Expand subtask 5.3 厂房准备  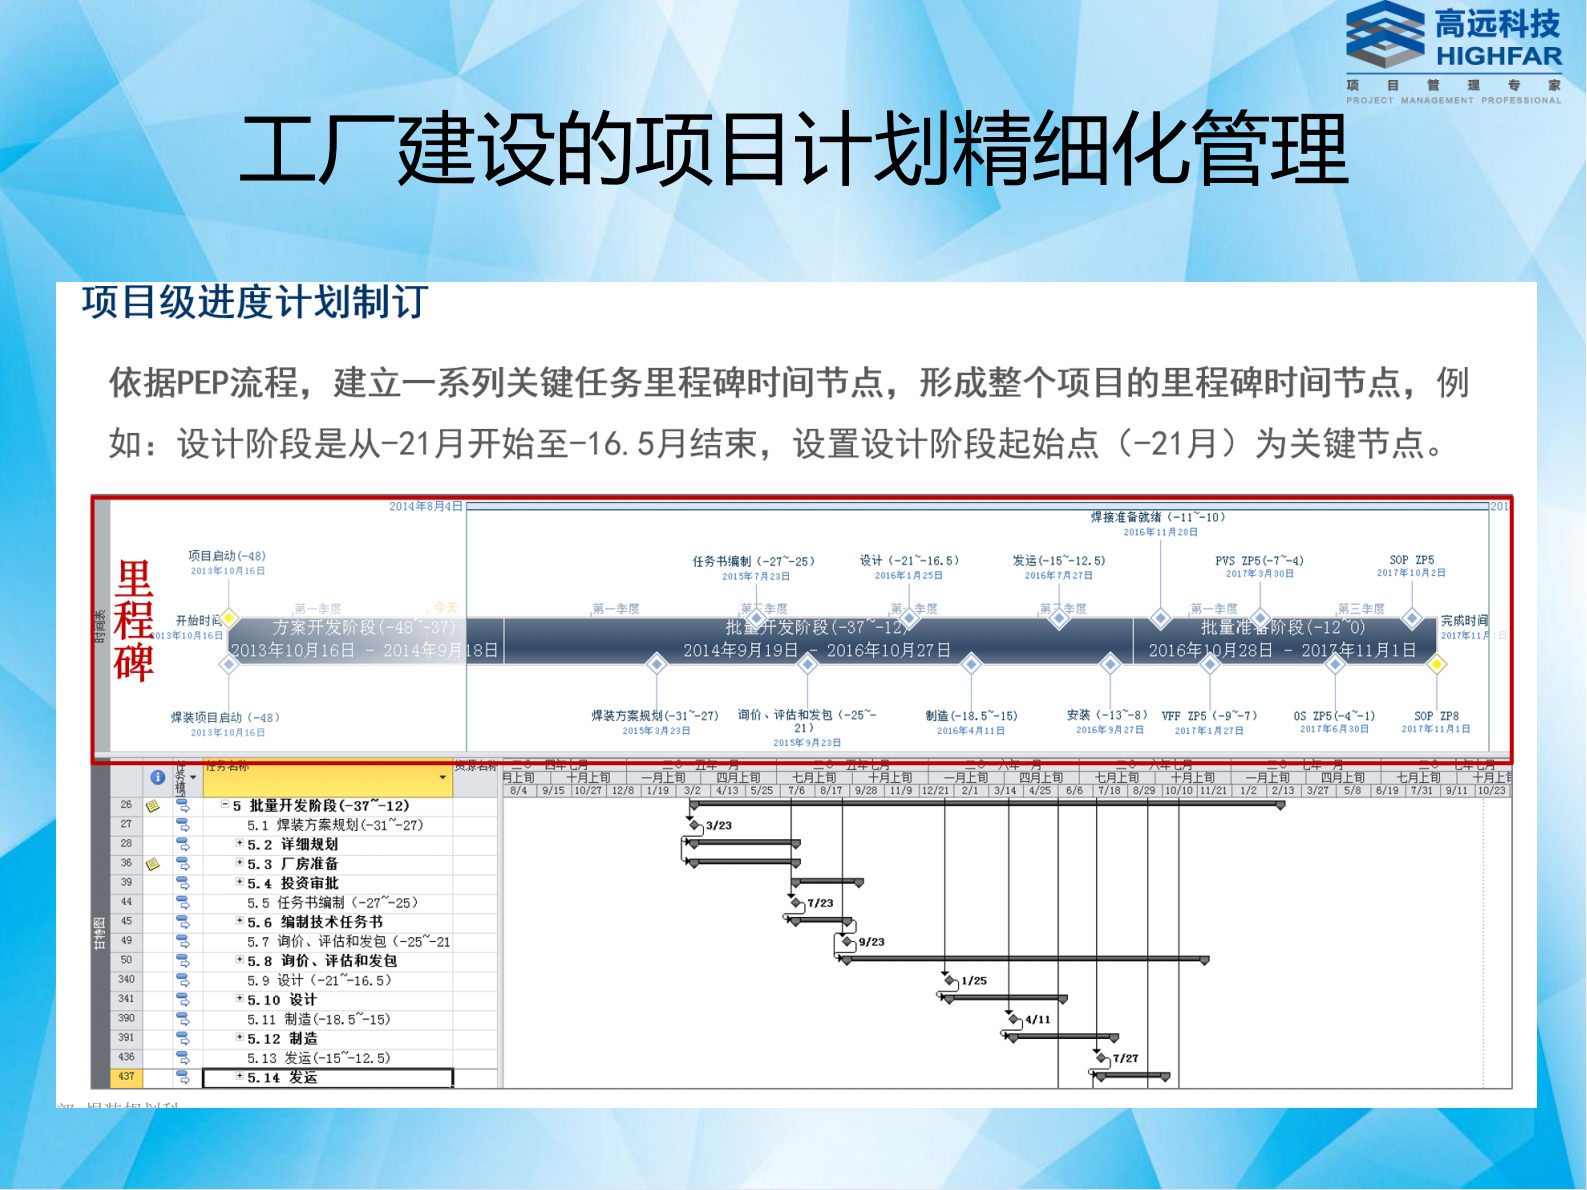[239, 862]
